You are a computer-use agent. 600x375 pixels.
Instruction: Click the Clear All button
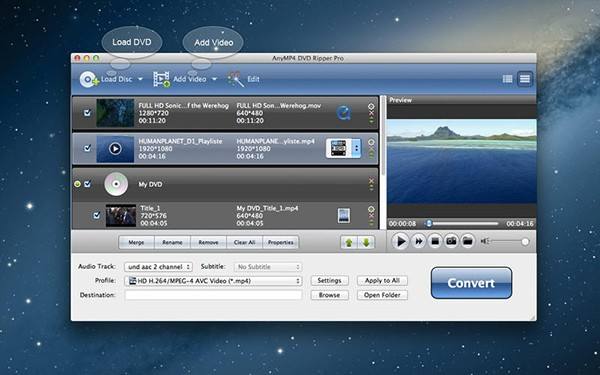(245, 242)
